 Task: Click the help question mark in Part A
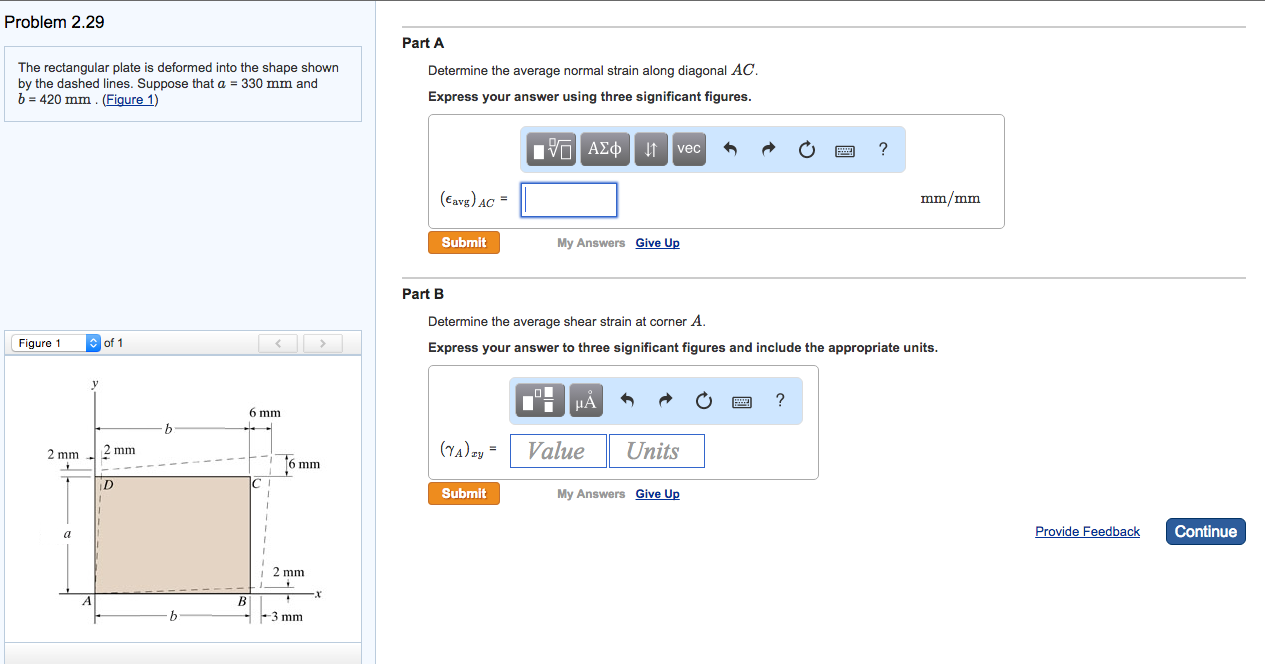[882, 150]
